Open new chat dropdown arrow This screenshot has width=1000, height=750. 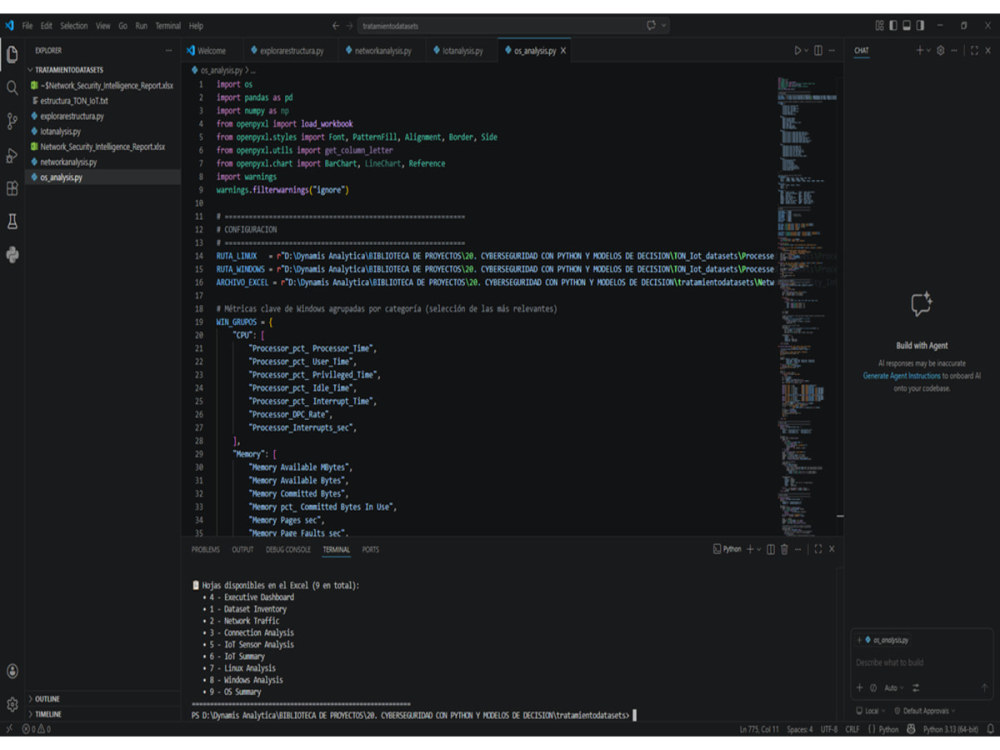tap(929, 50)
